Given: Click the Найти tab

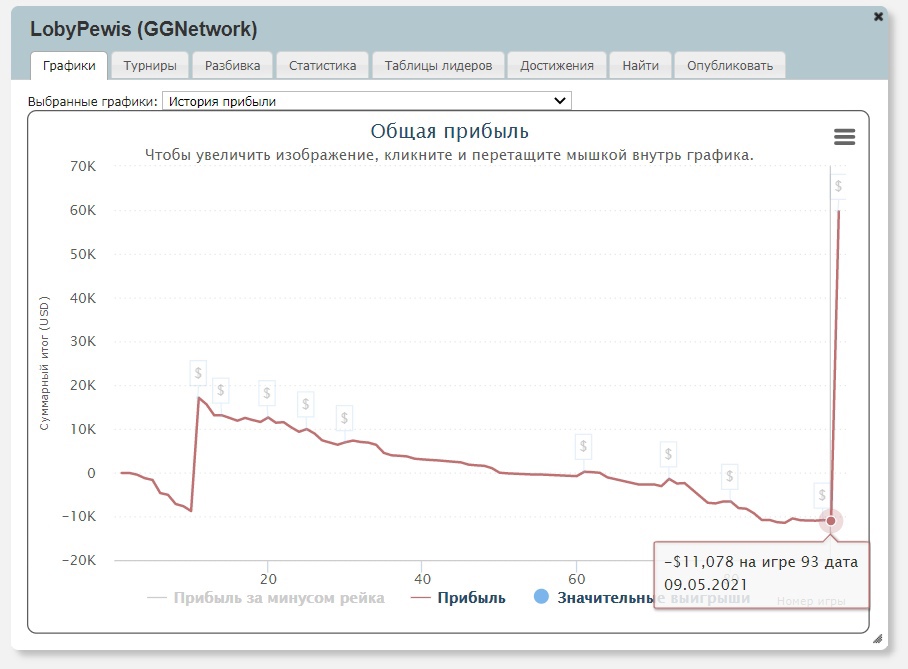Looking at the screenshot, I should [x=640, y=66].
